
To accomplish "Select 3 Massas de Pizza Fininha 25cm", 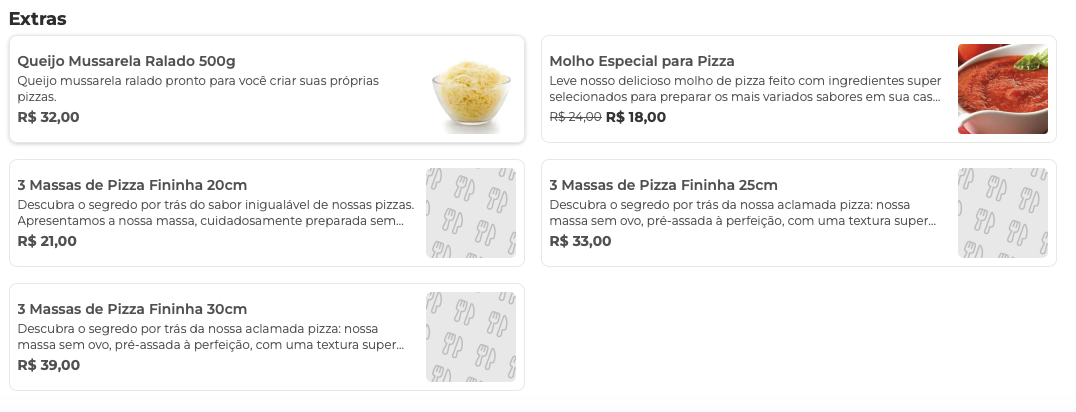I will (664, 185).
